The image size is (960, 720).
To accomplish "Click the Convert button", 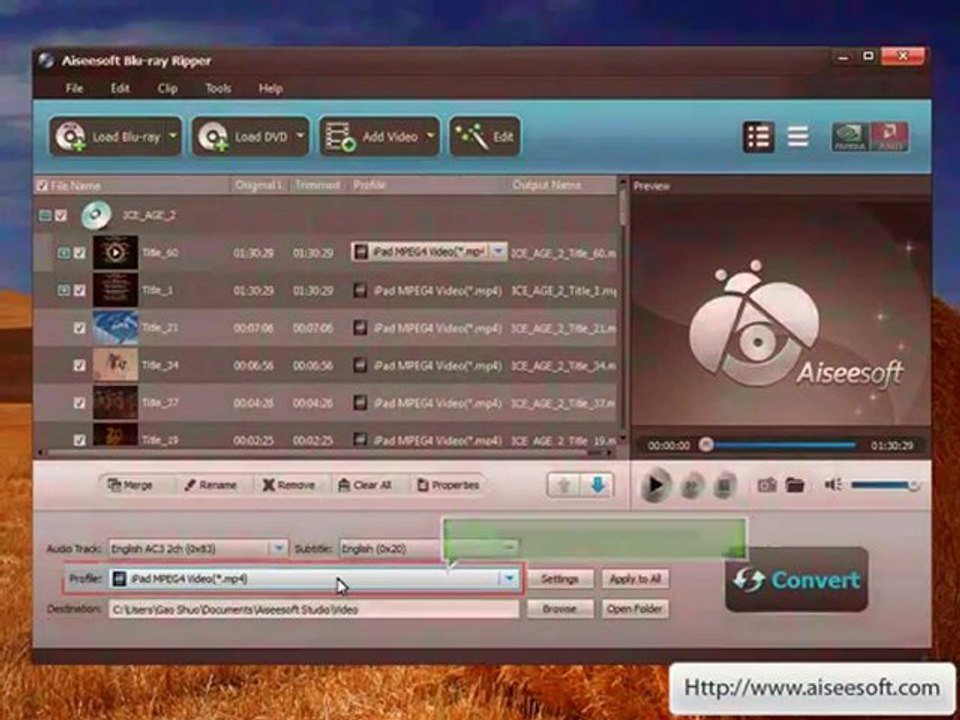I will point(797,579).
